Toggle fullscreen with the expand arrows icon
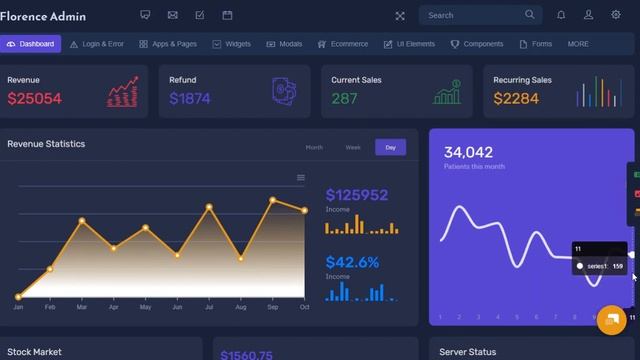 (400, 16)
